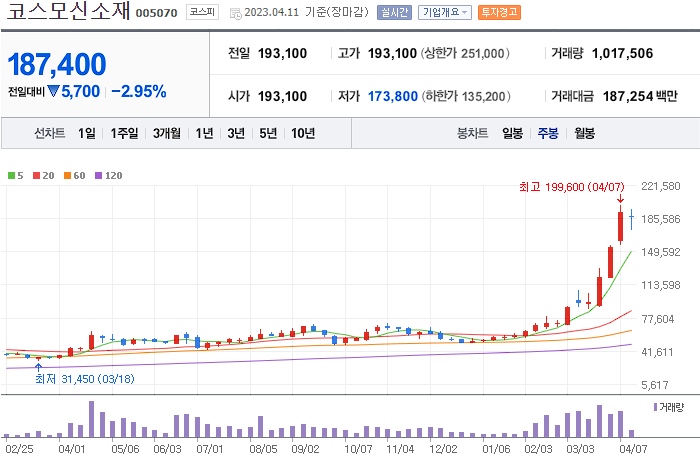This screenshot has height=455, width=700.
Task: Click the 거래량 value 1,017,506
Action: coord(622,54)
